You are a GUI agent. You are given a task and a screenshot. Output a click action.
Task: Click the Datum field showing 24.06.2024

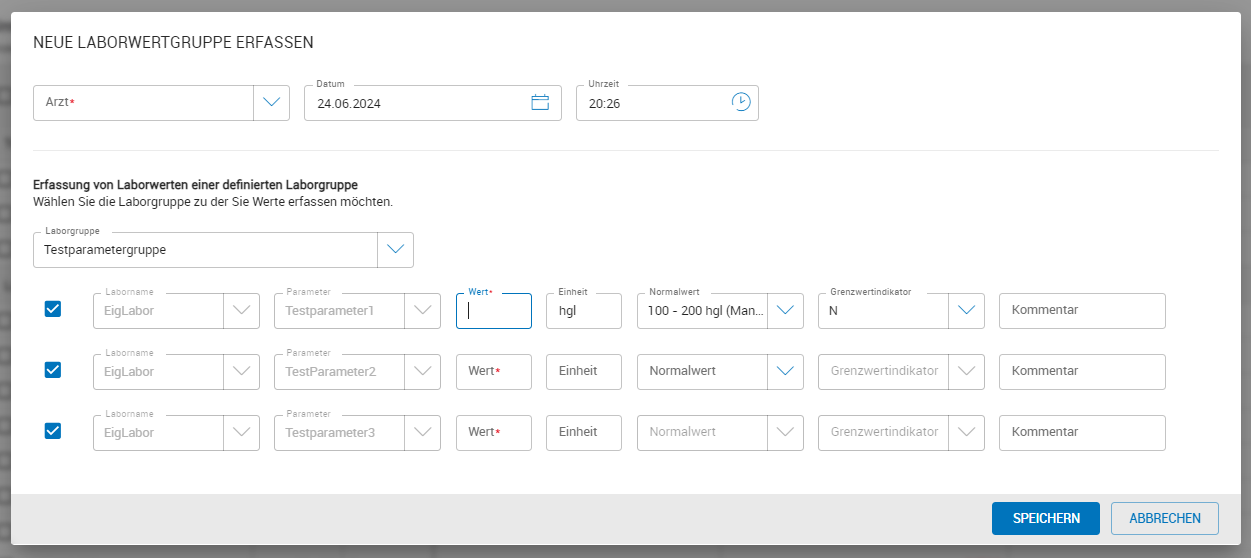pos(415,103)
